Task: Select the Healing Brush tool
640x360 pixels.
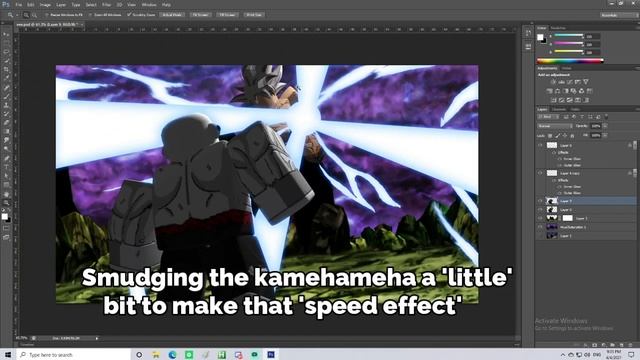Action: point(7,87)
